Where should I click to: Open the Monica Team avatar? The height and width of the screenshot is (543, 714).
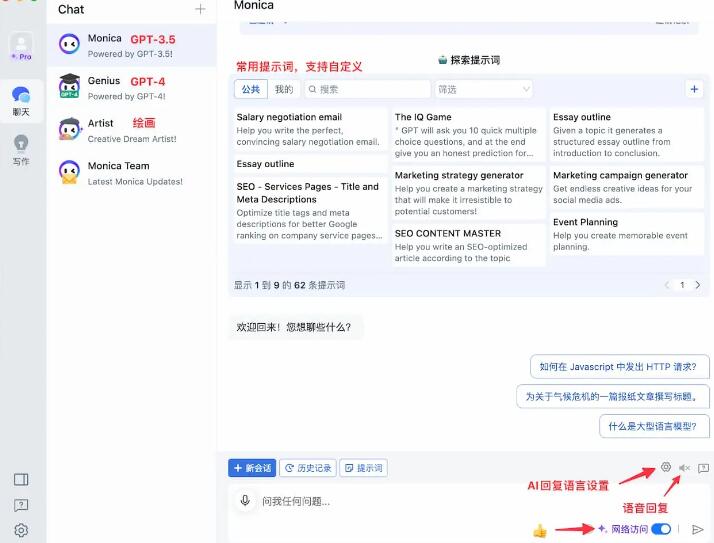[x=69, y=172]
